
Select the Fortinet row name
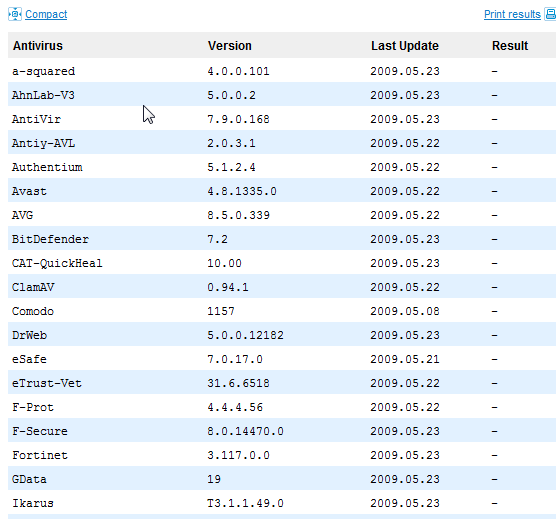pyautogui.click(x=40, y=455)
